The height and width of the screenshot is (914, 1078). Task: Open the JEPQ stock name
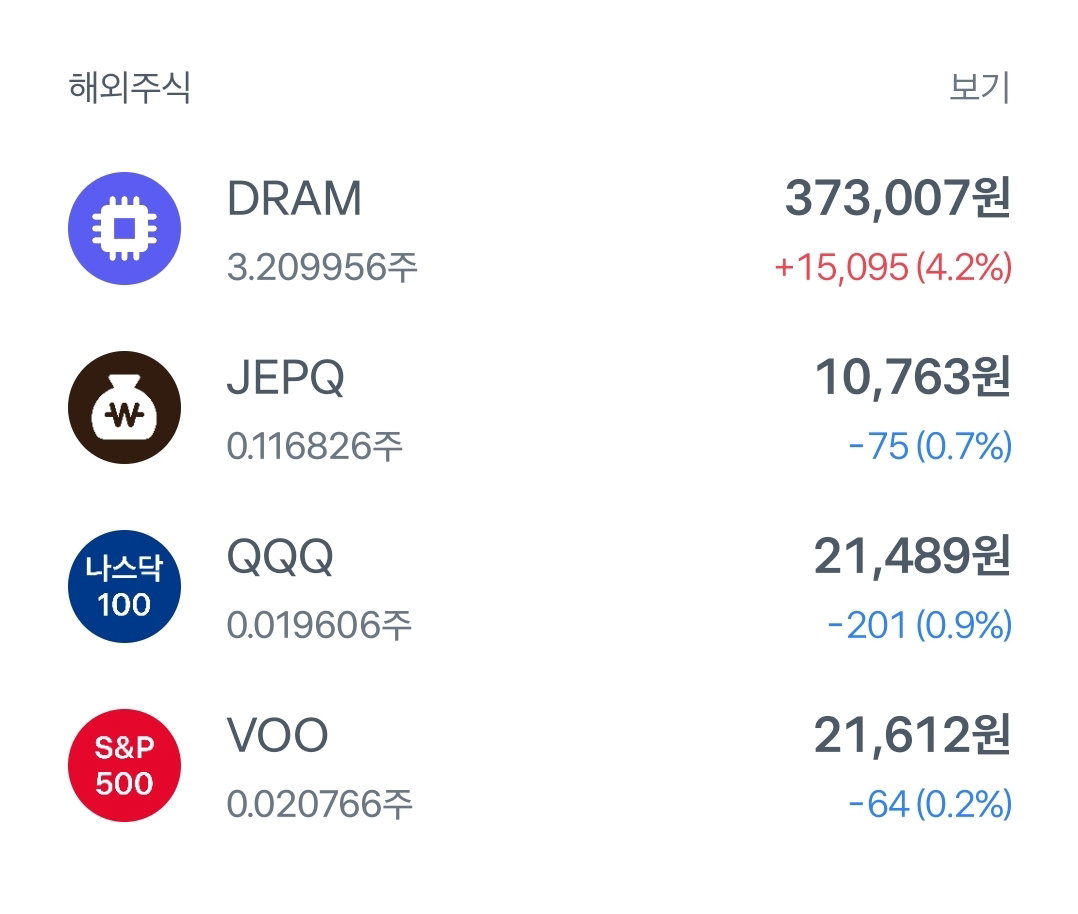pos(285,378)
